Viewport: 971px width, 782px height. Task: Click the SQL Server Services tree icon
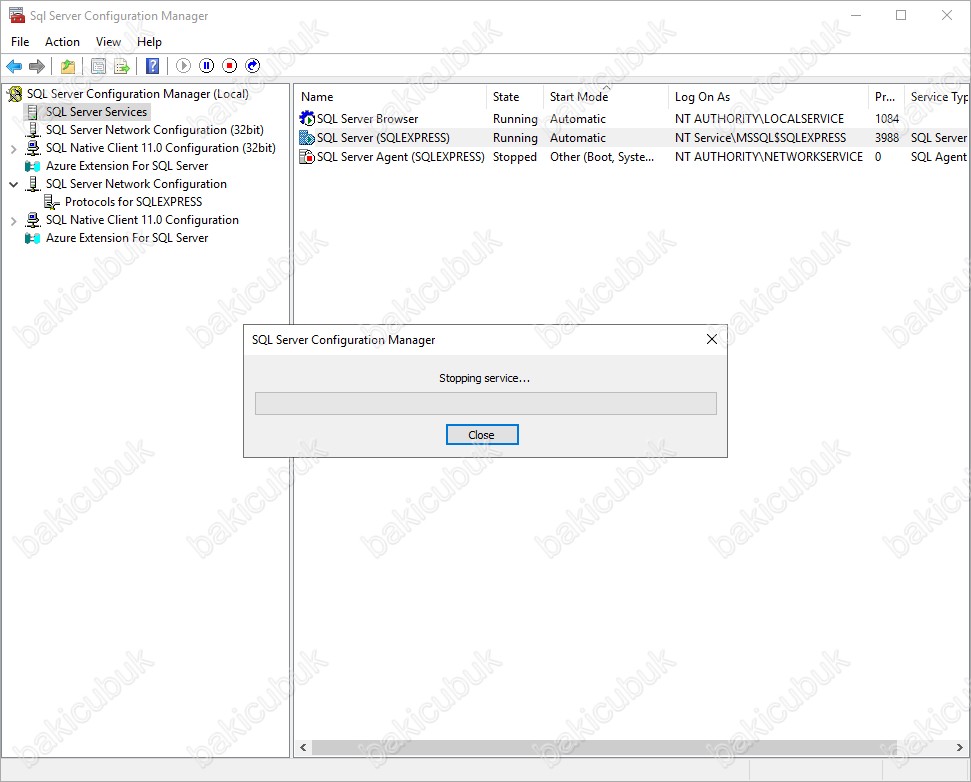pyautogui.click(x=33, y=112)
